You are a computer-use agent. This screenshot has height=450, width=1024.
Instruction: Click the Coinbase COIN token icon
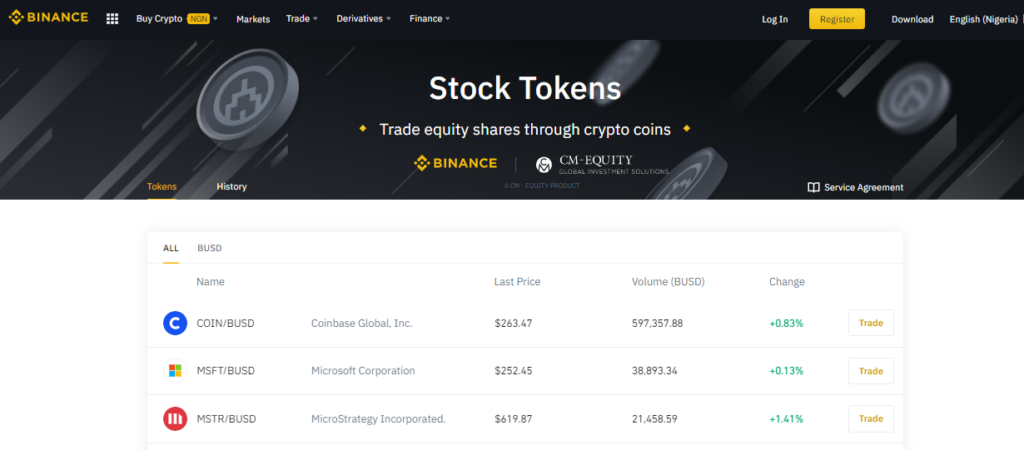click(175, 323)
